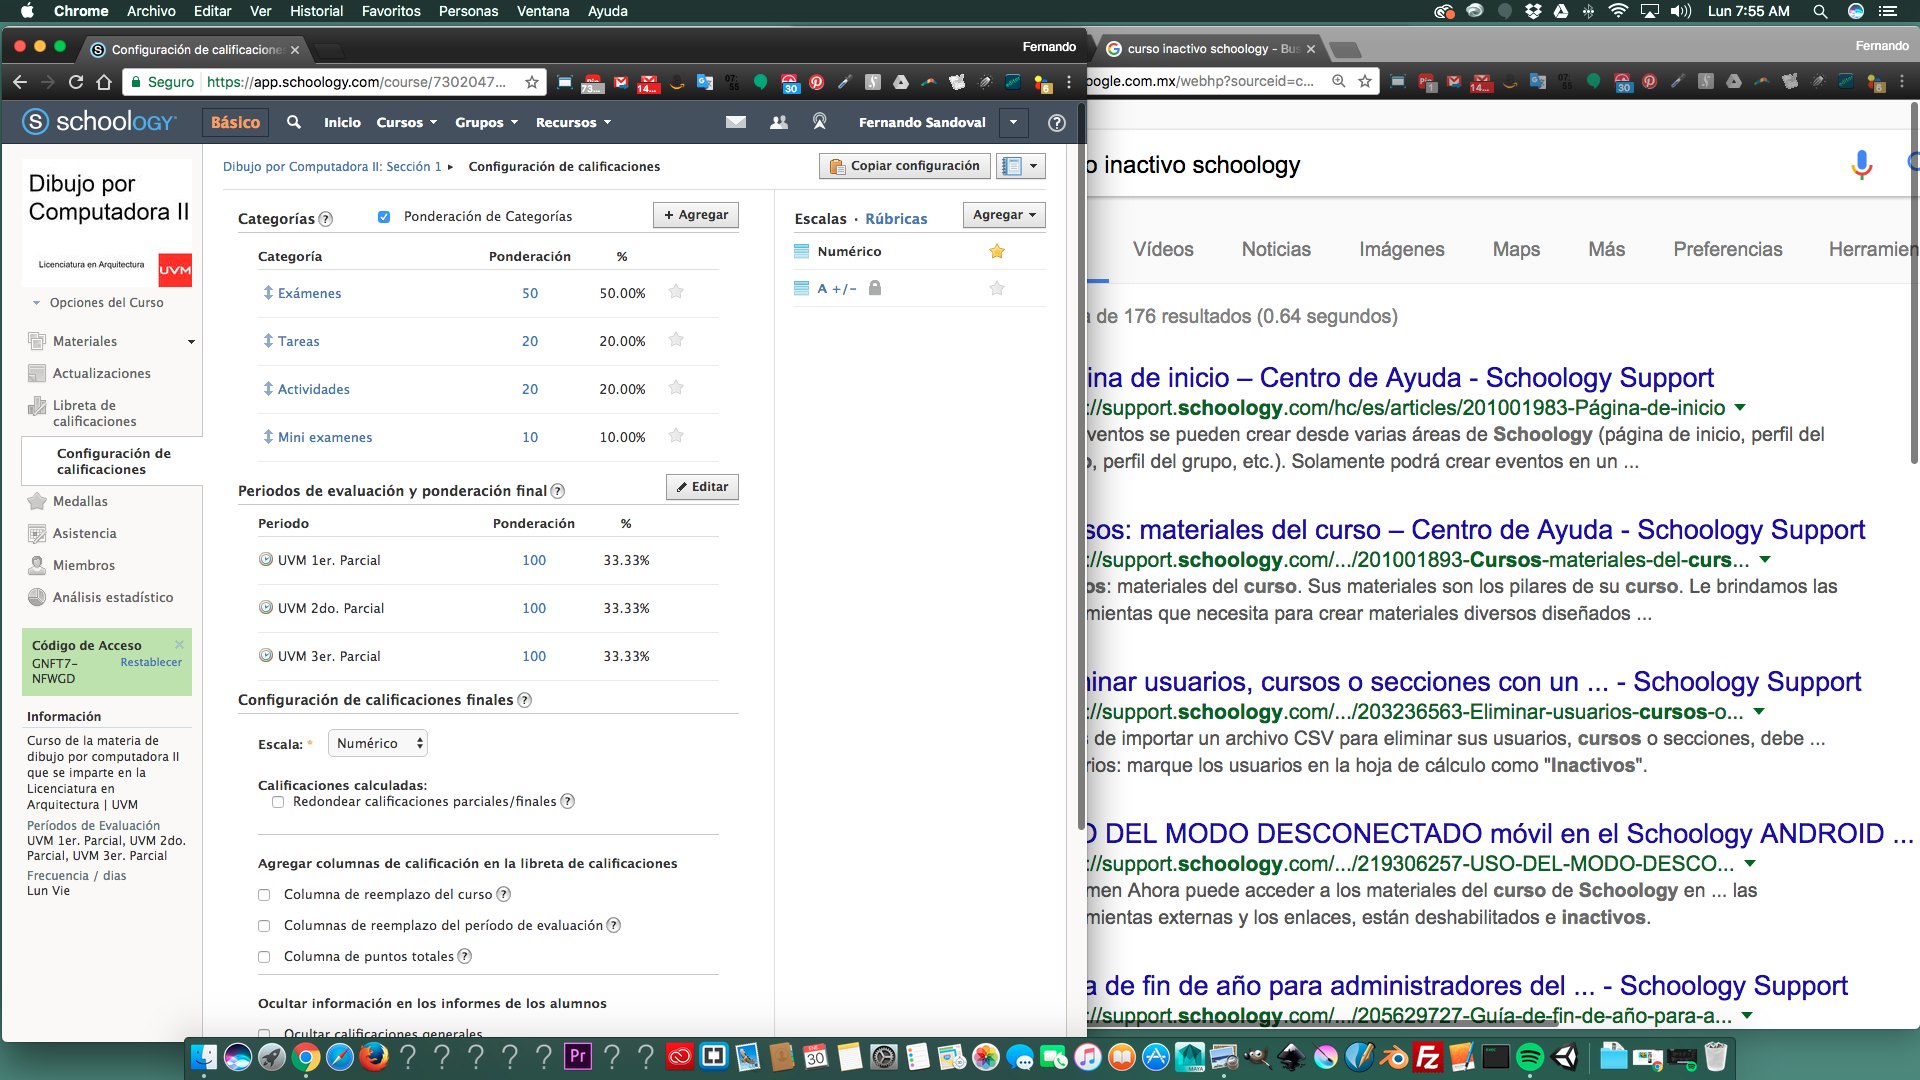Switch to Imágenes tab in Google results

pos(1401,249)
